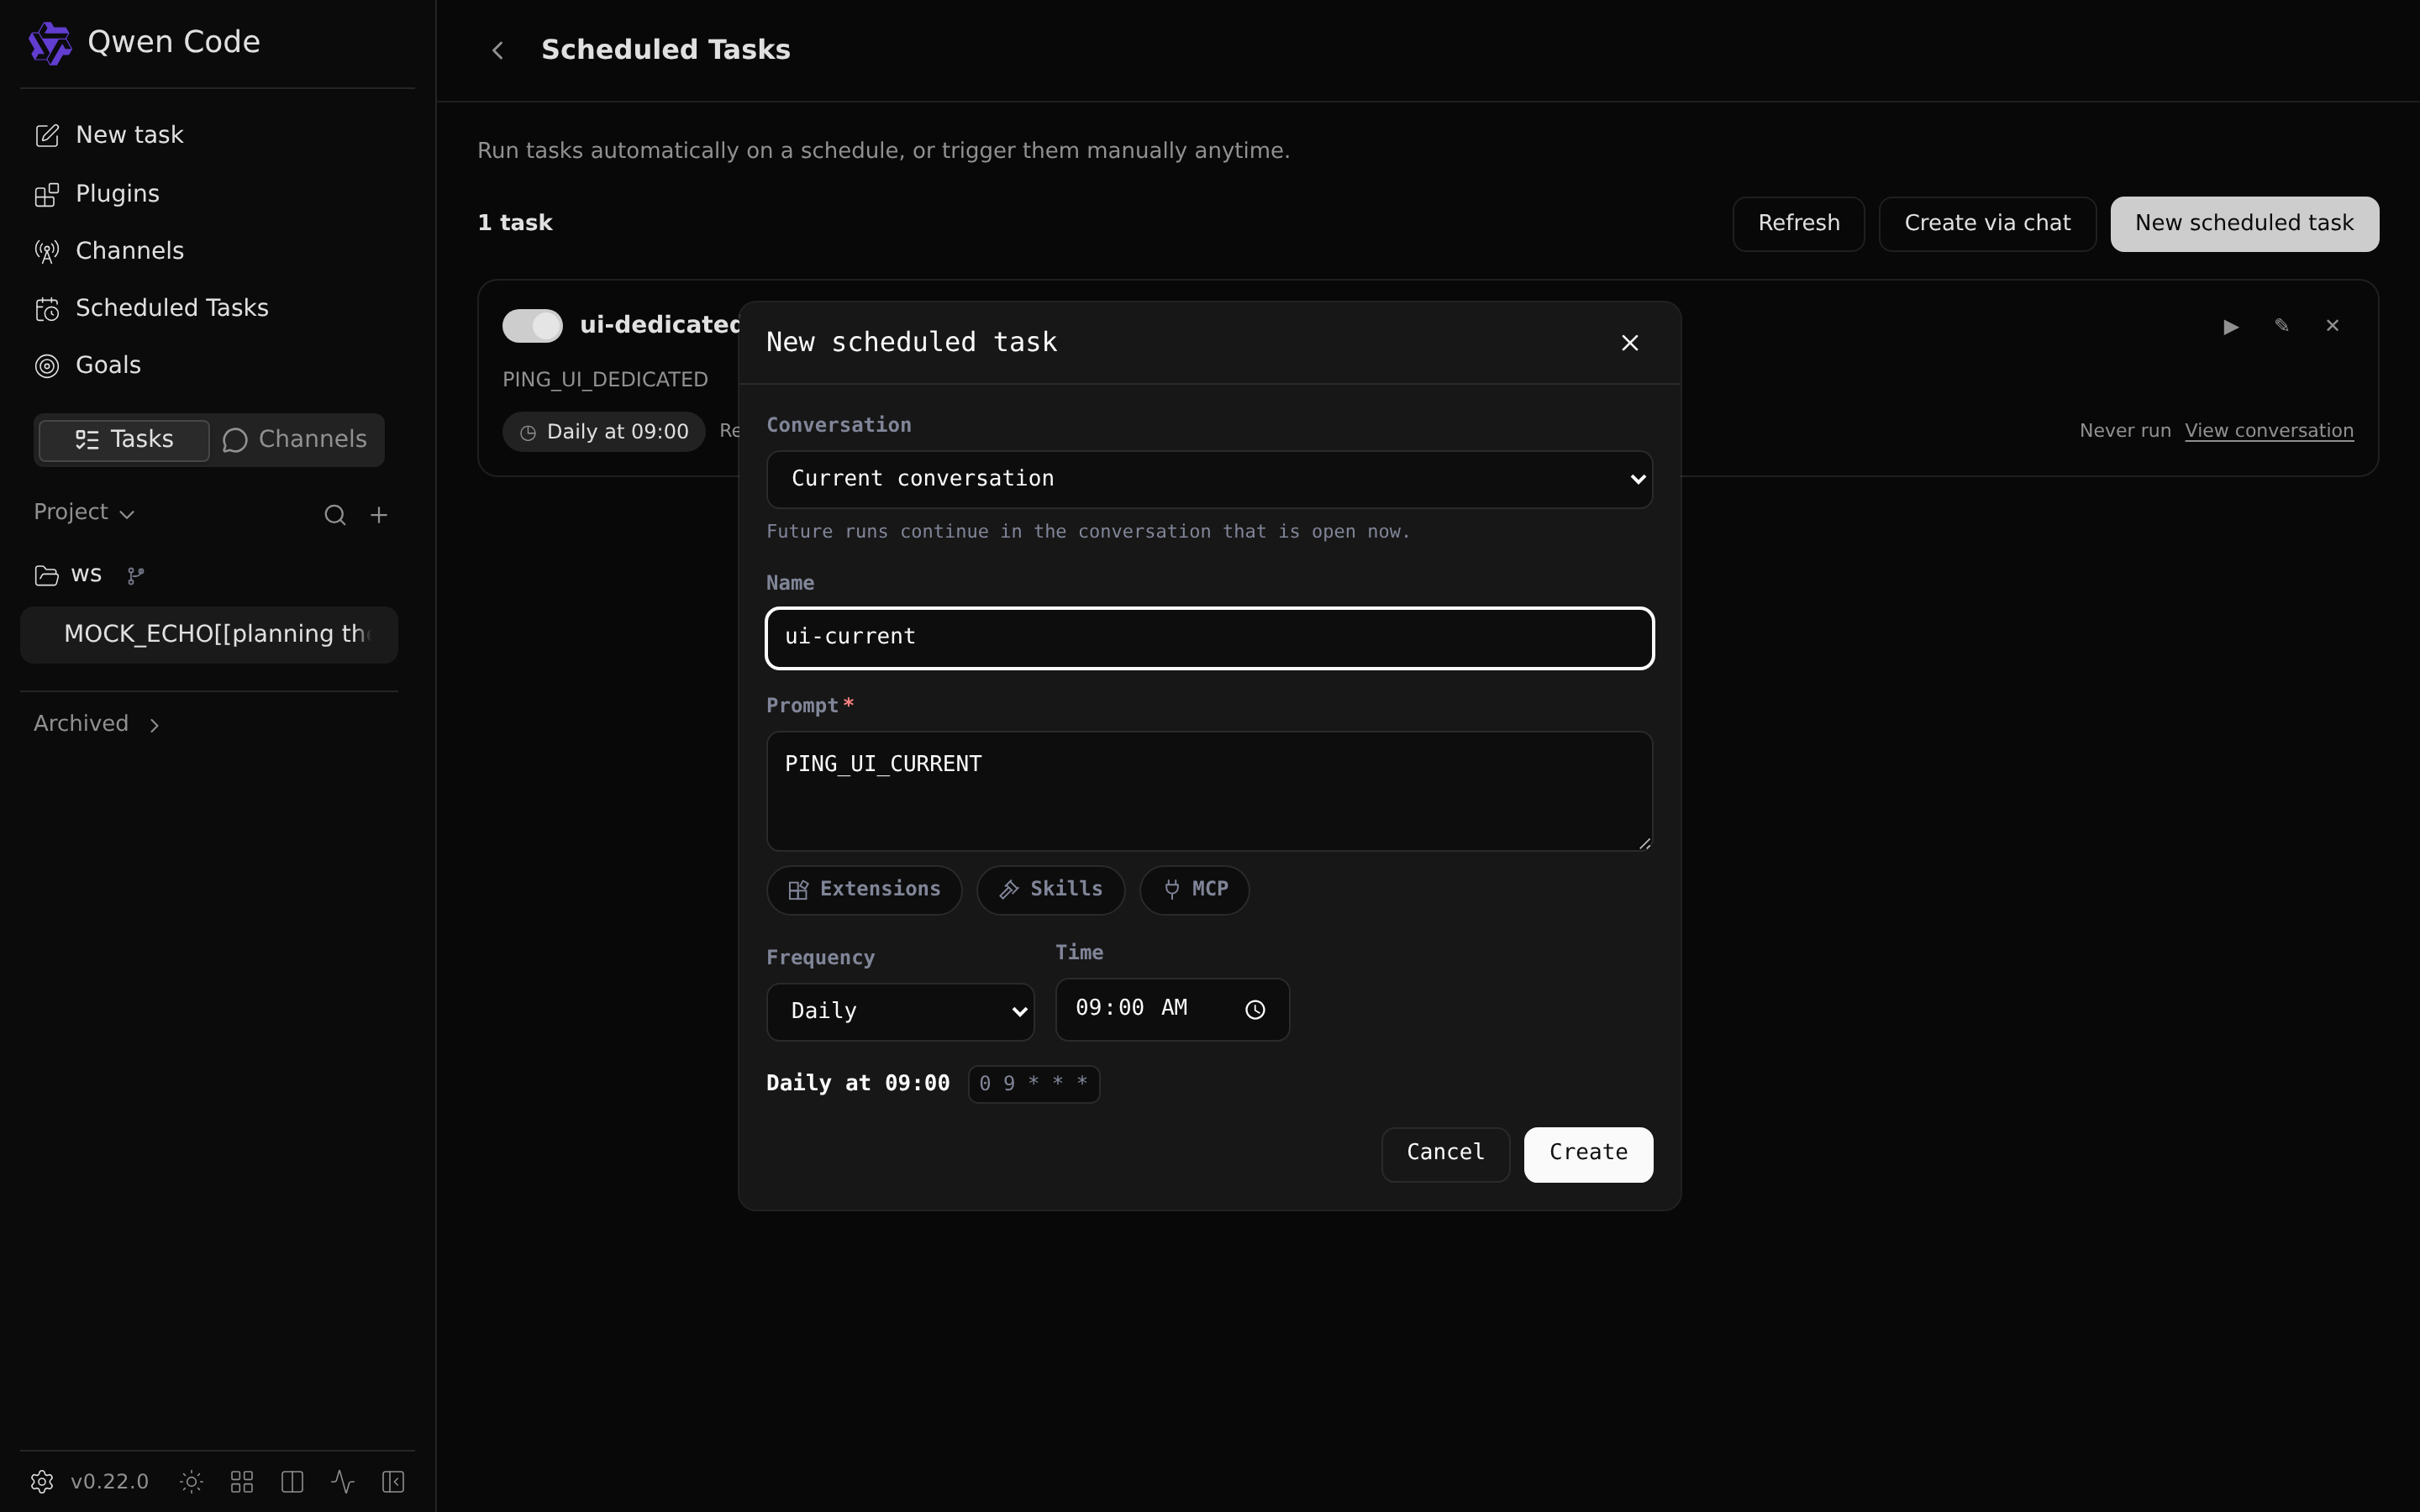
Task: Open the MOCK_ECHO[[planning conversation
Action: coord(209,635)
